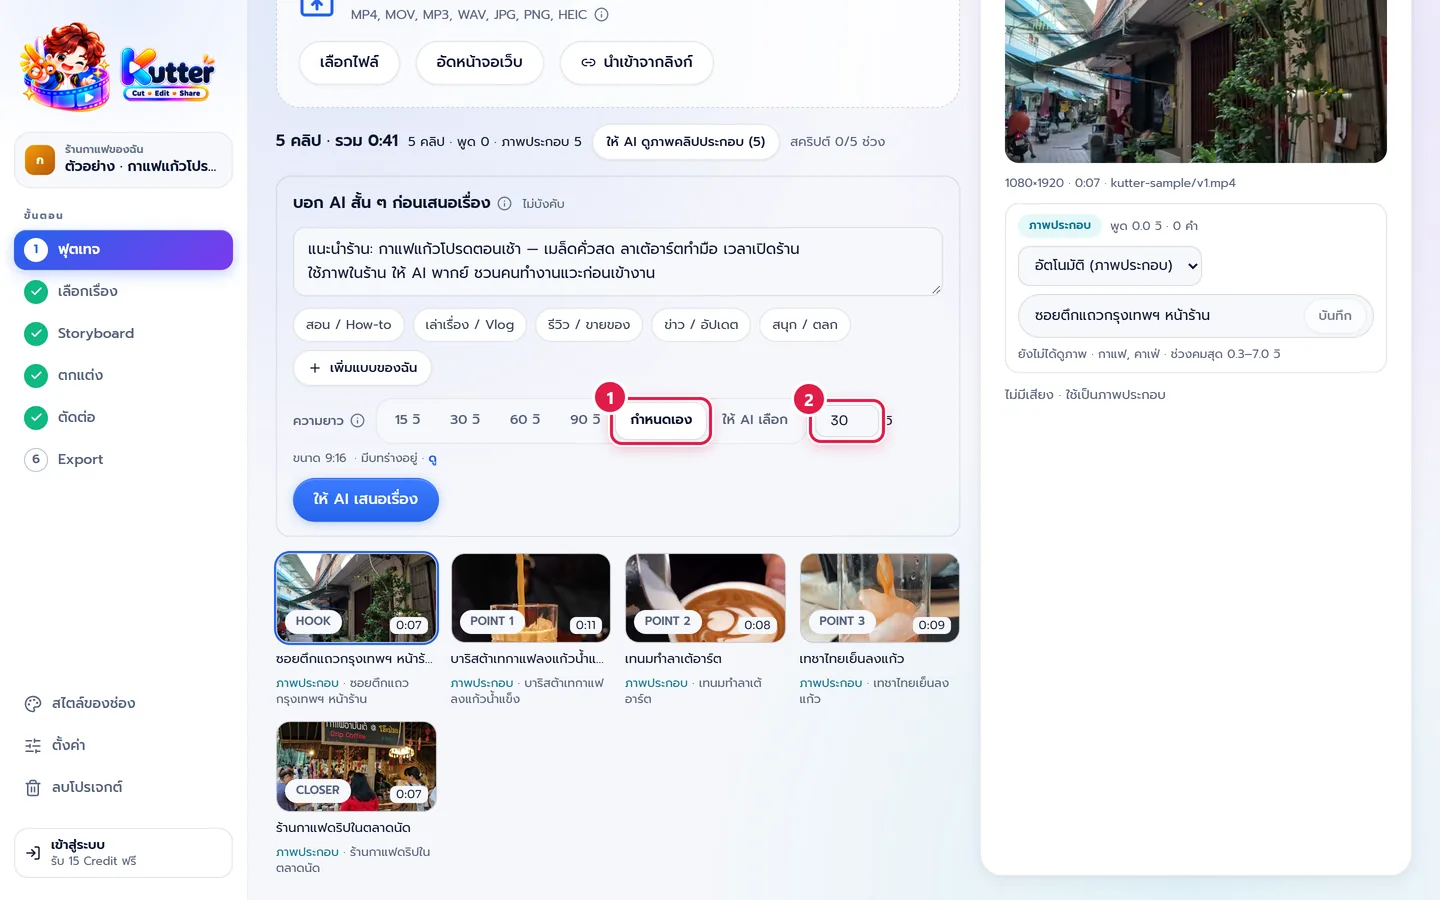Click the info icon beside supported file formats

602,15
